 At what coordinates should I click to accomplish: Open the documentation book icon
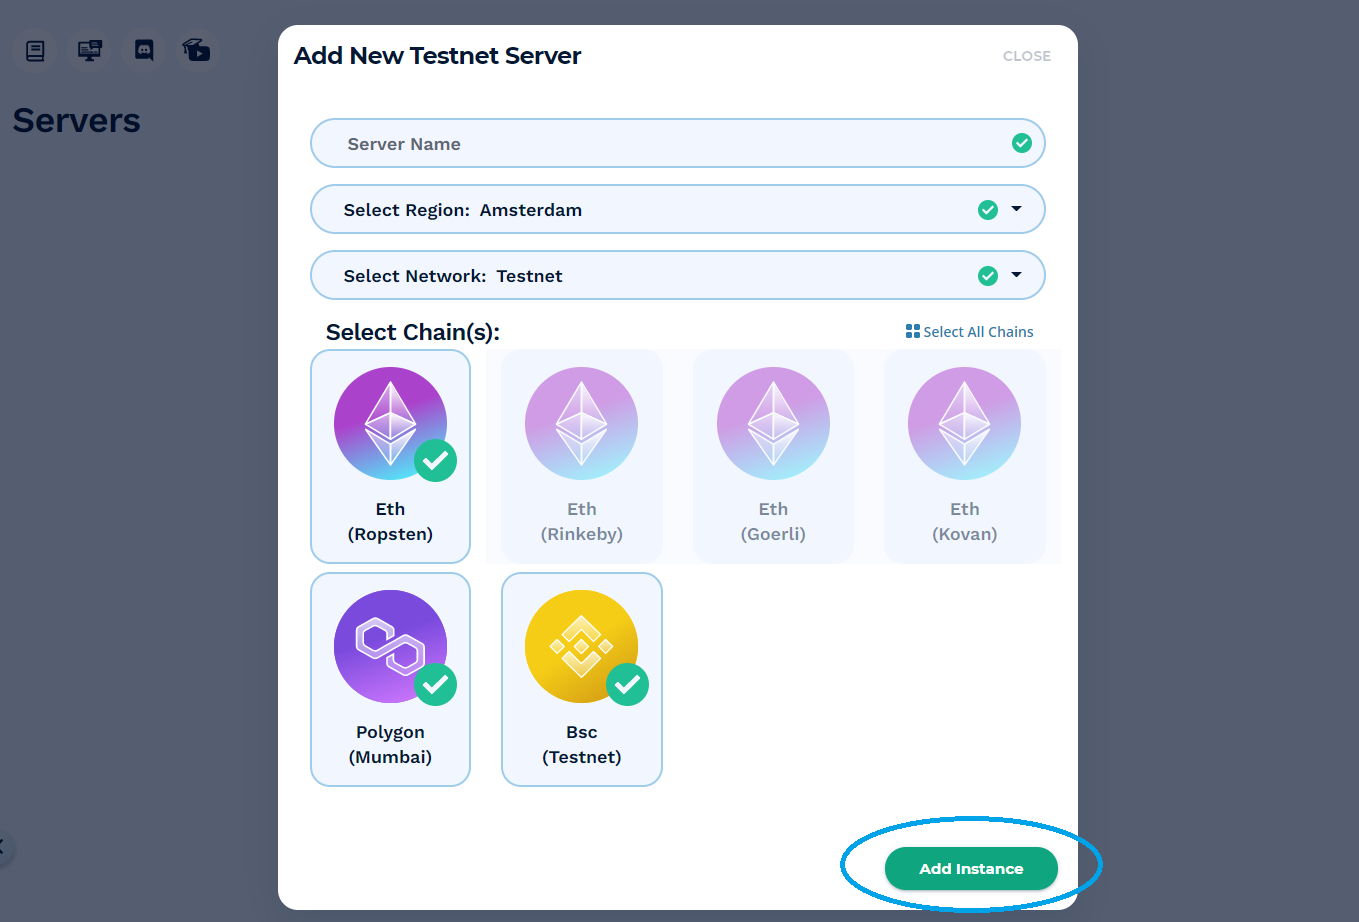click(35, 51)
